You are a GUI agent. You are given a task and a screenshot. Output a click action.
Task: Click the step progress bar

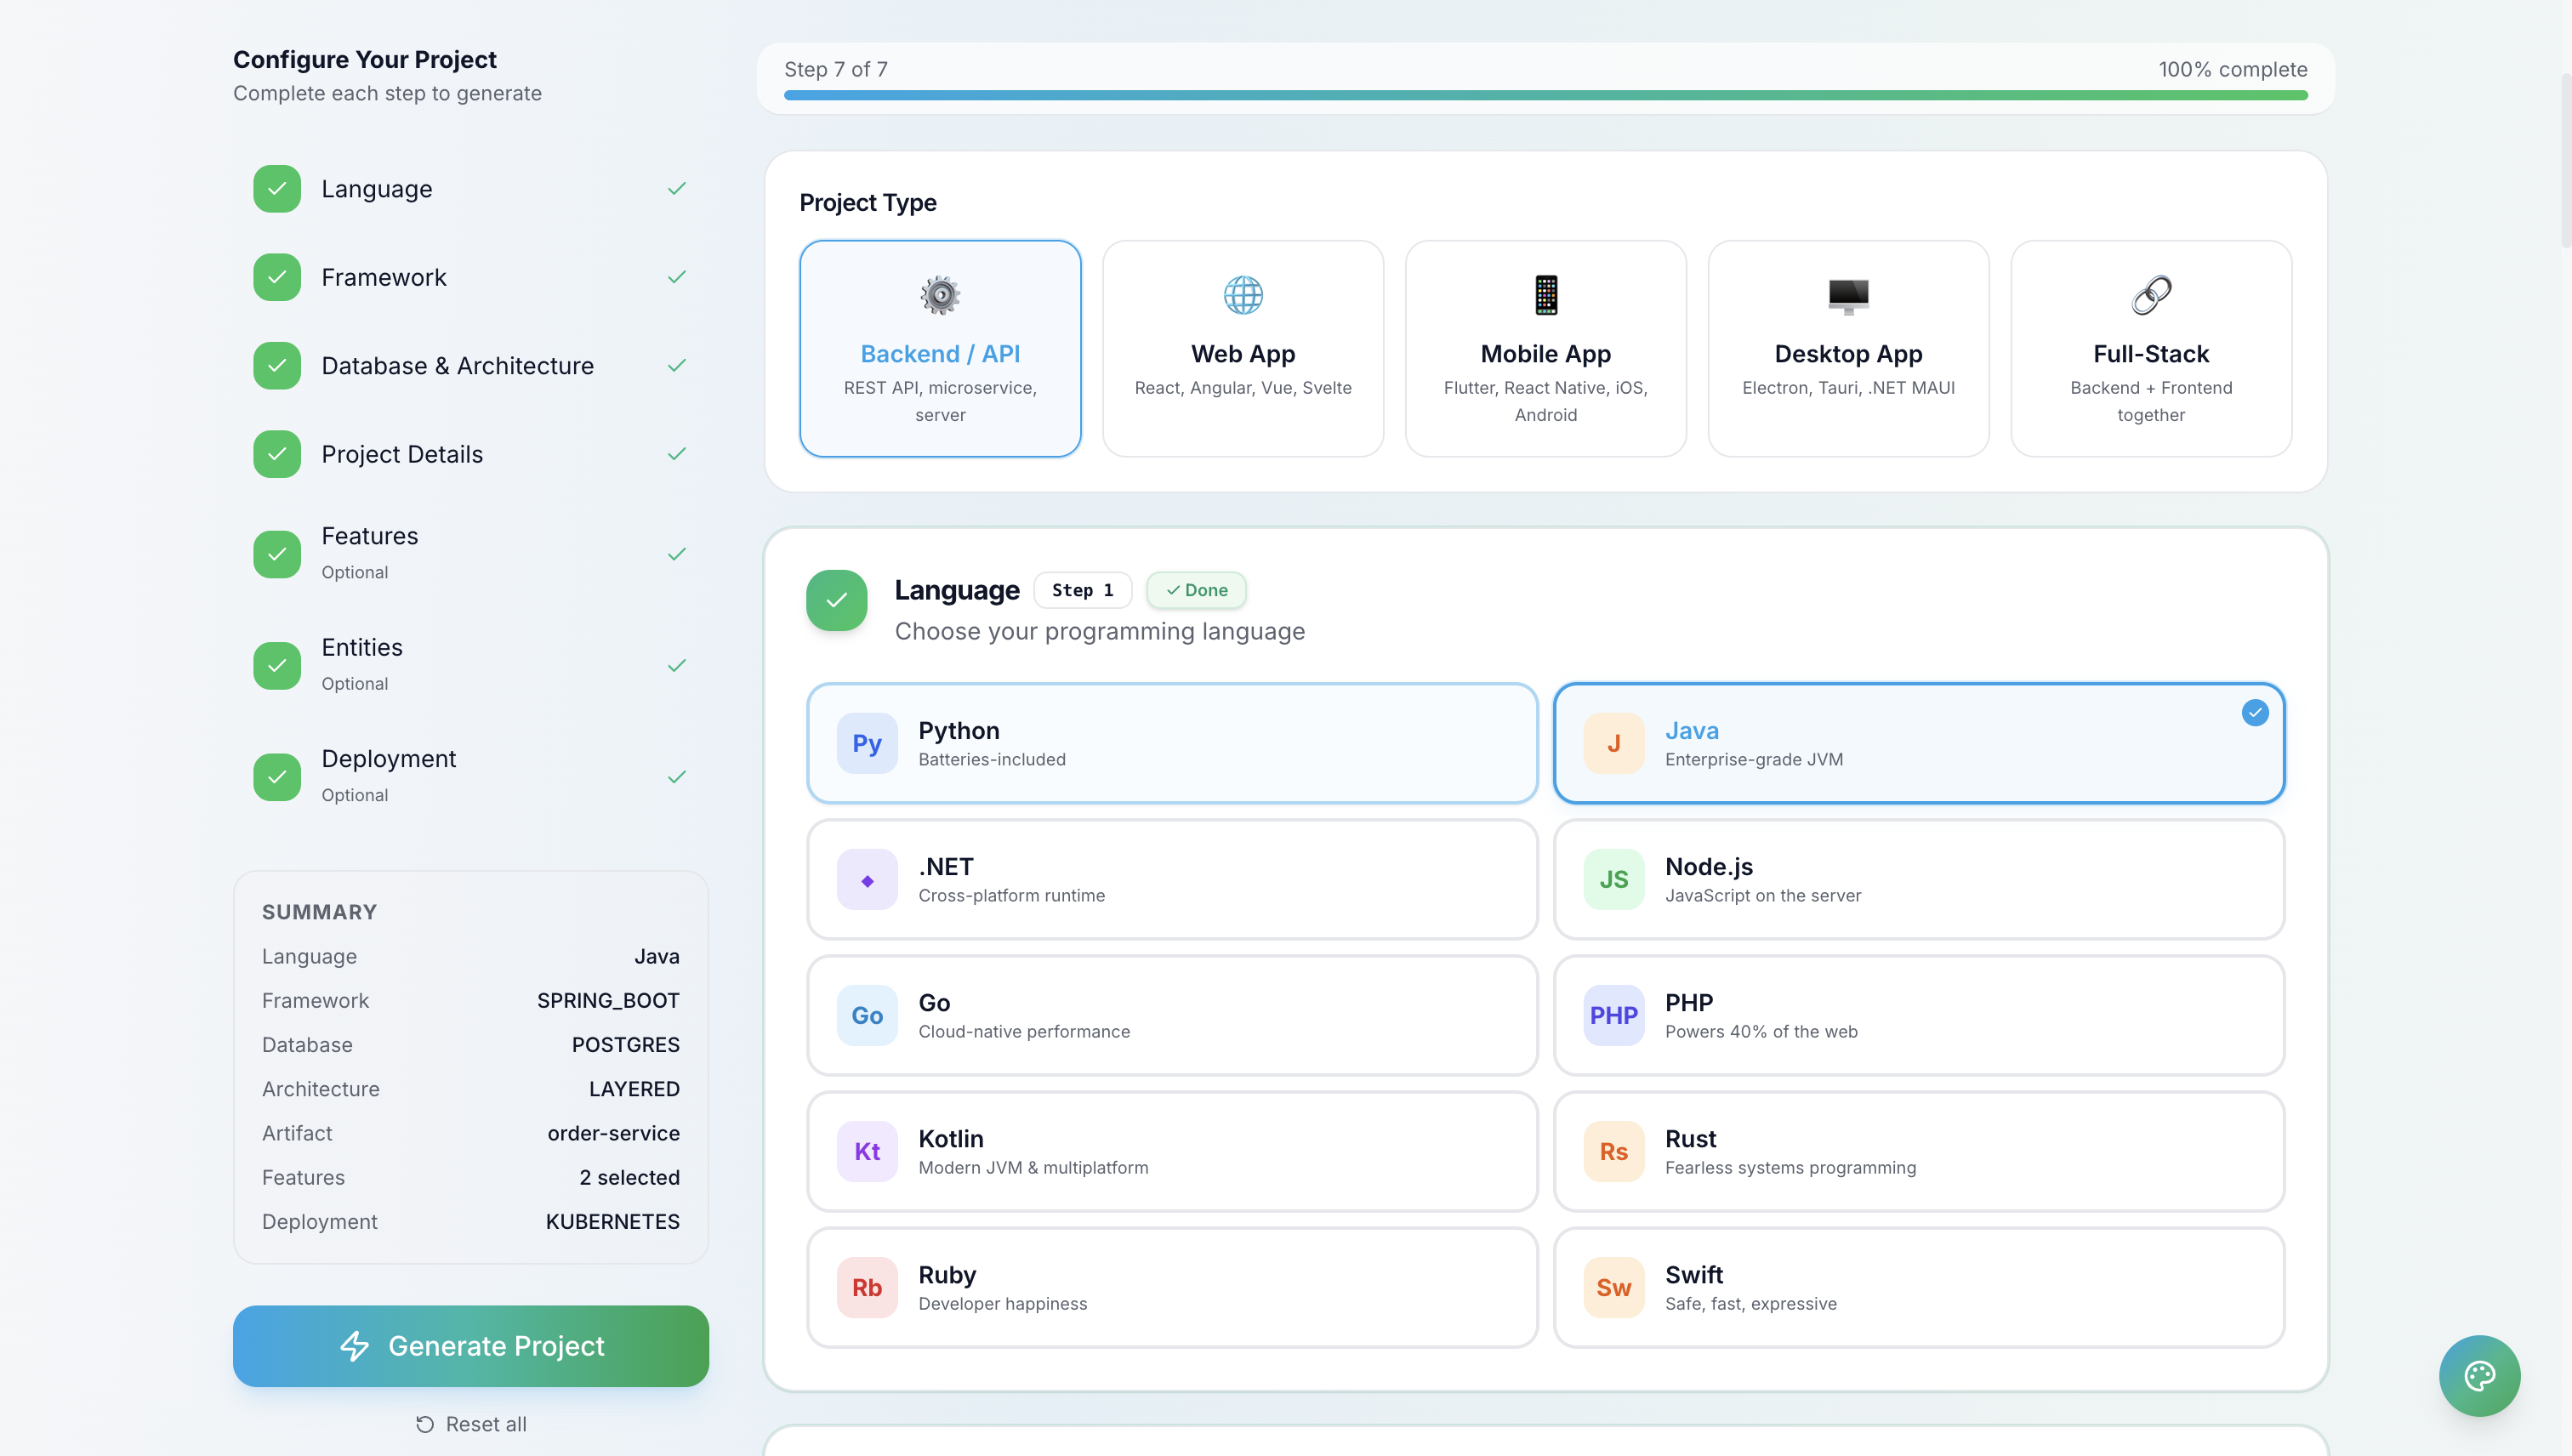tap(1546, 95)
